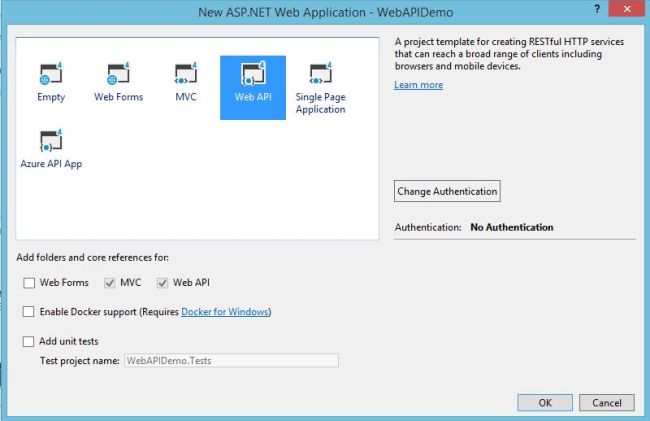The image size is (650, 421).
Task: Select the Empty project template icon
Action: coord(51,73)
